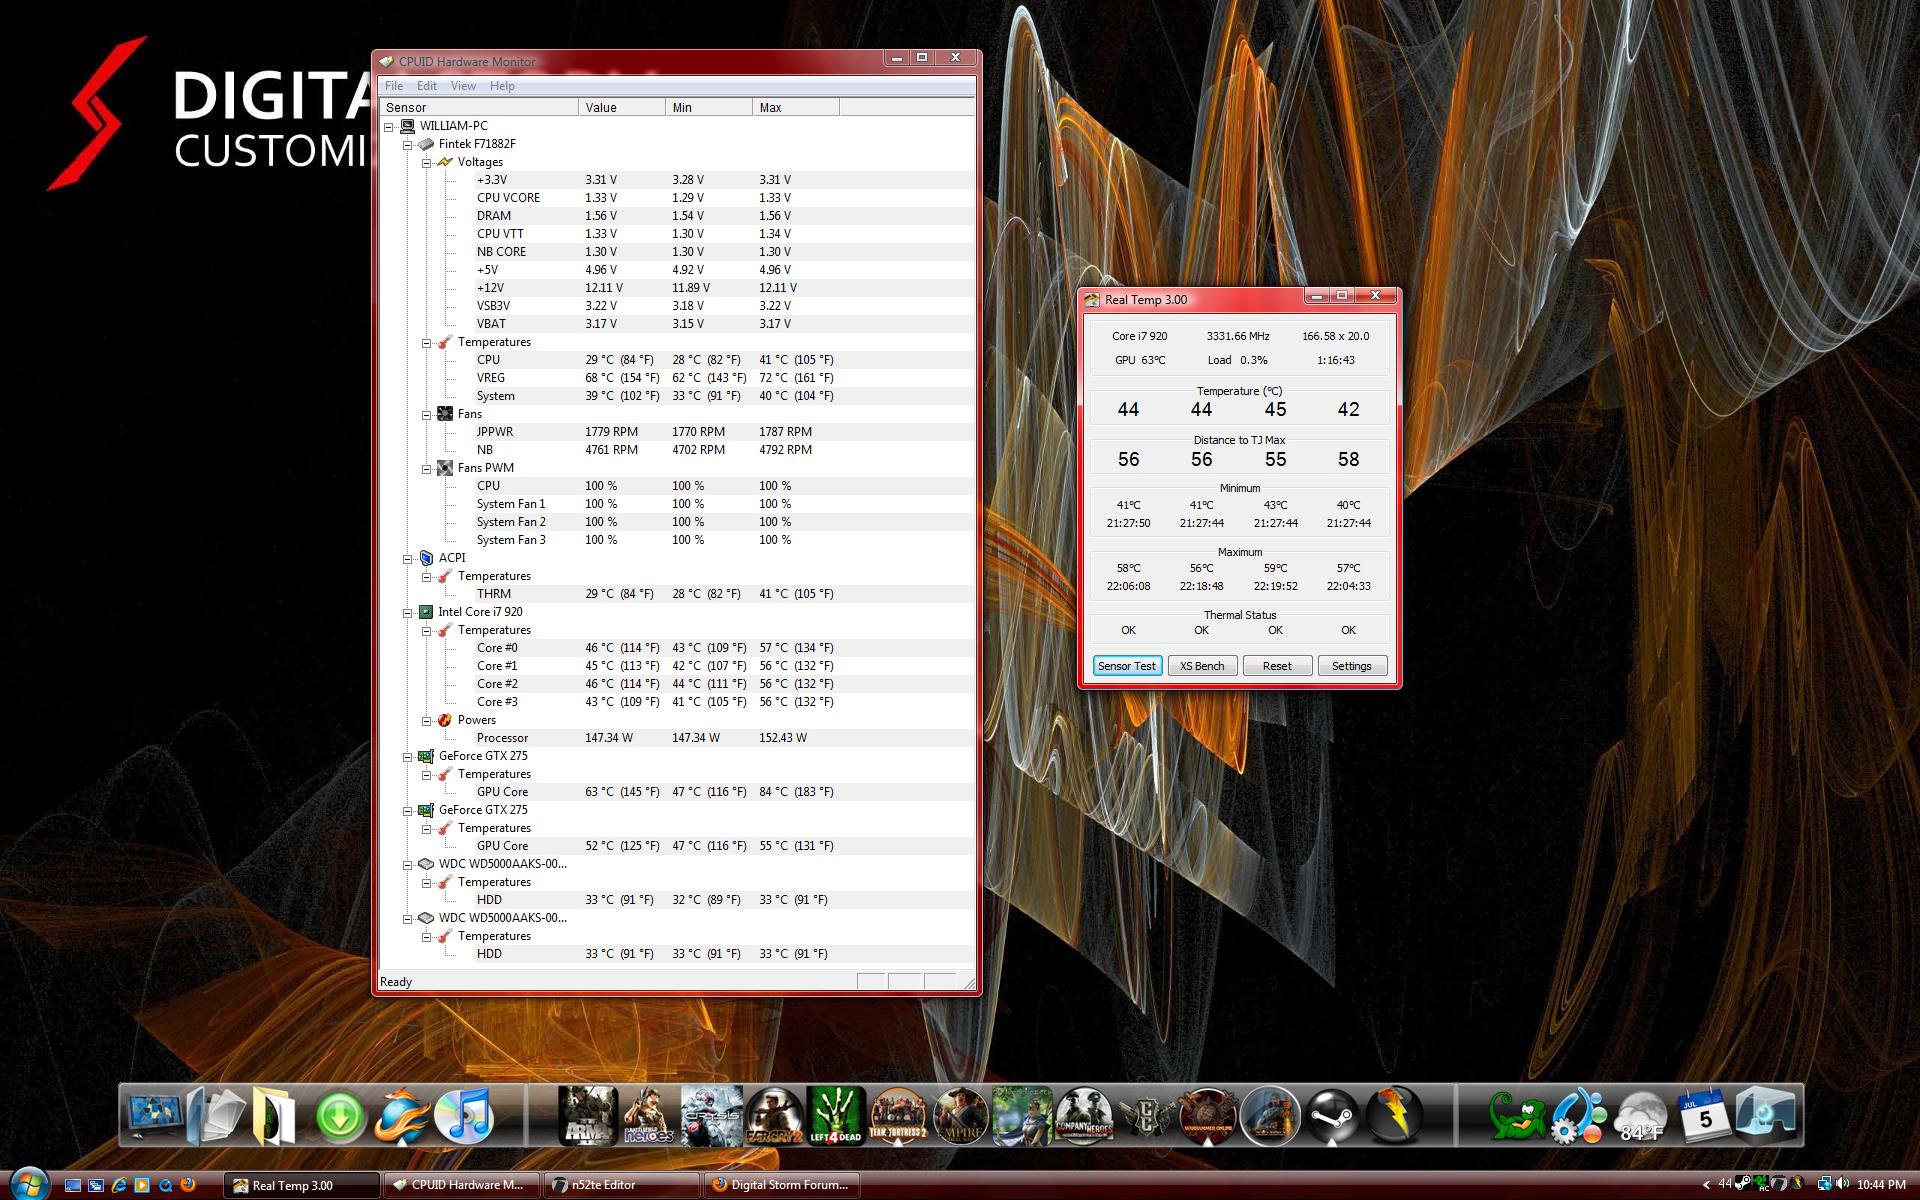Open the blue-gear settings dock icon
The width and height of the screenshot is (1920, 1200).
1579,1115
